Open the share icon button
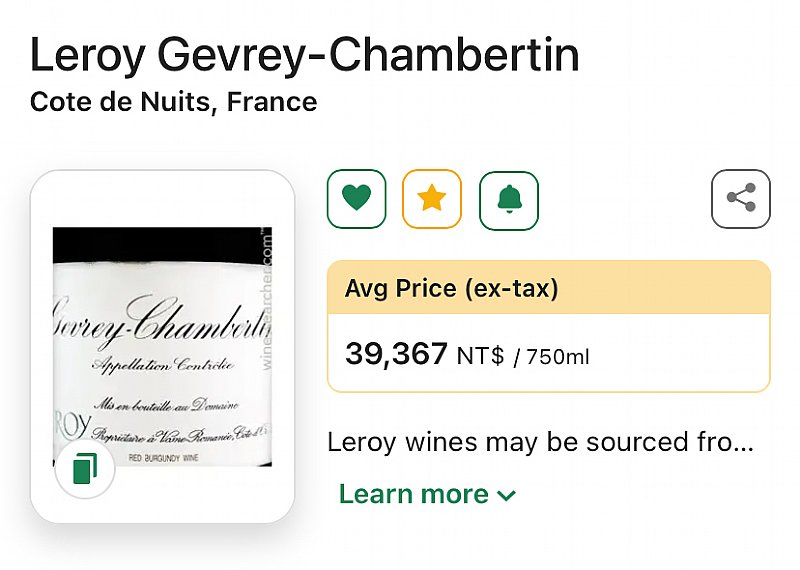 coord(741,199)
